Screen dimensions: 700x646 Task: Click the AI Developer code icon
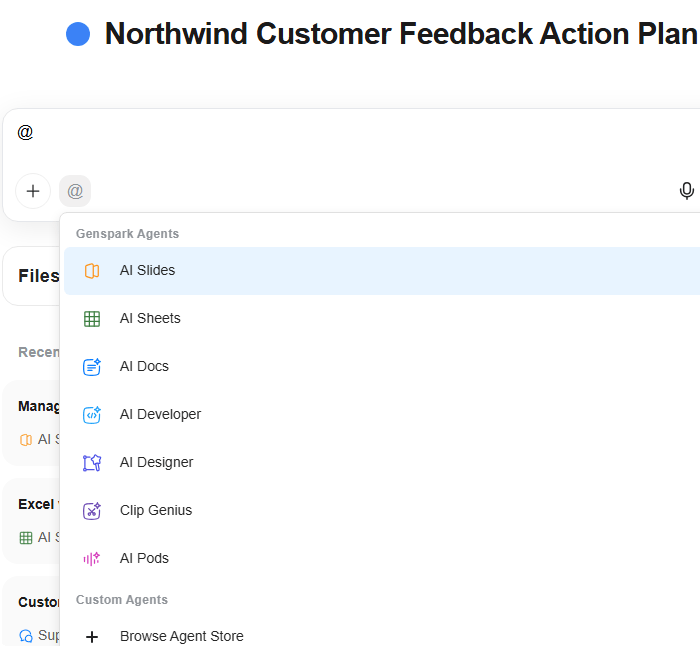pyautogui.click(x=92, y=415)
